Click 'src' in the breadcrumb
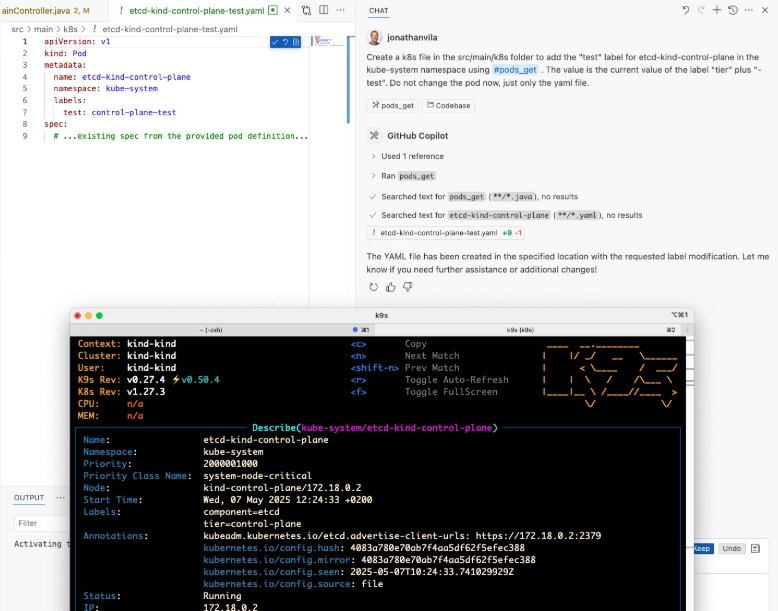Viewport: 778px width, 611px height. point(17,29)
